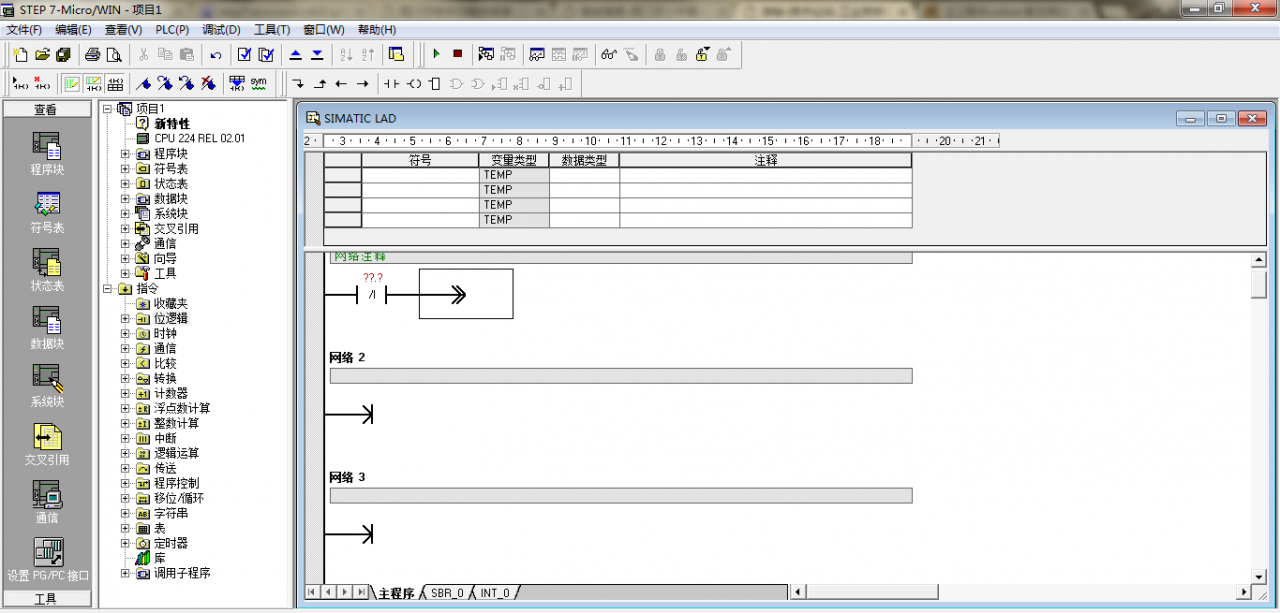Expand the 位逻辑 instruction folder
Viewport: 1280px width, 613px height.
tap(125, 319)
